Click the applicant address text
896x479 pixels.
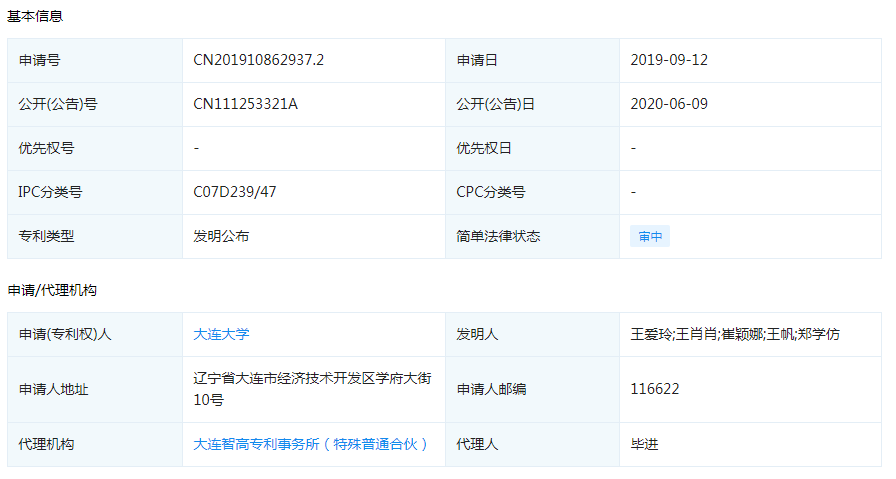click(x=312, y=389)
